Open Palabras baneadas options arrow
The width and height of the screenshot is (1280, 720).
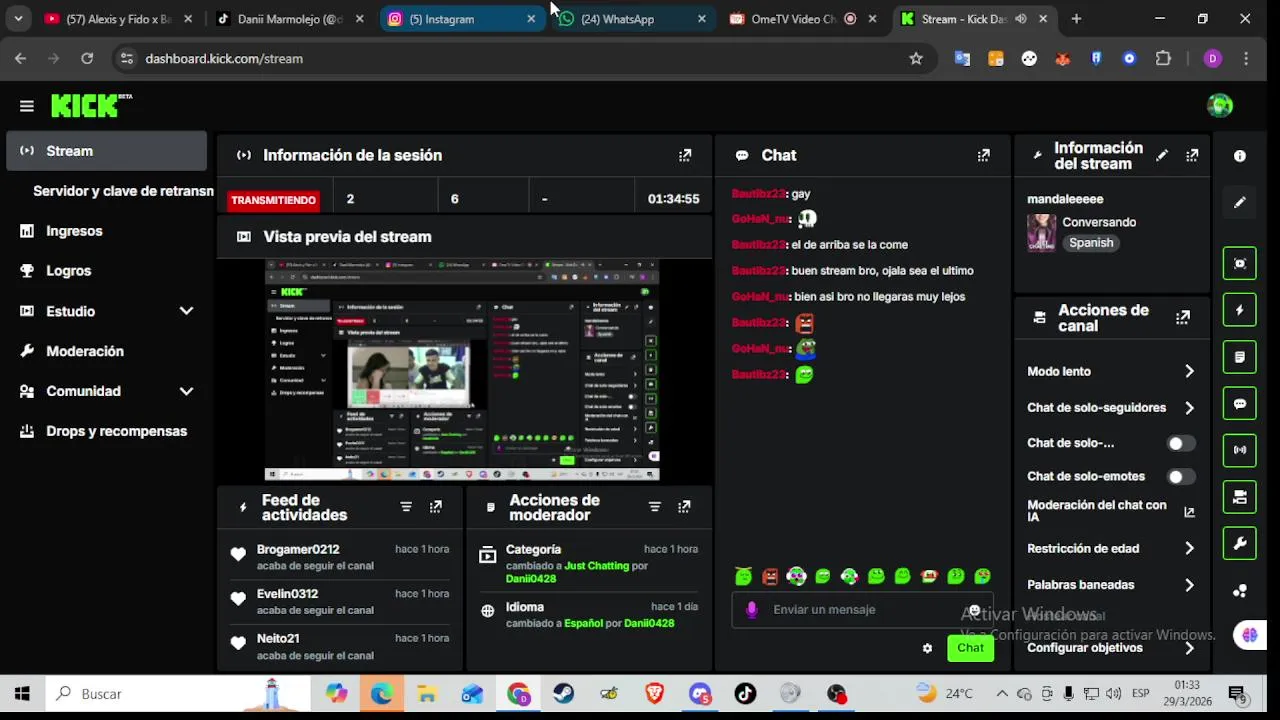click(x=1189, y=585)
